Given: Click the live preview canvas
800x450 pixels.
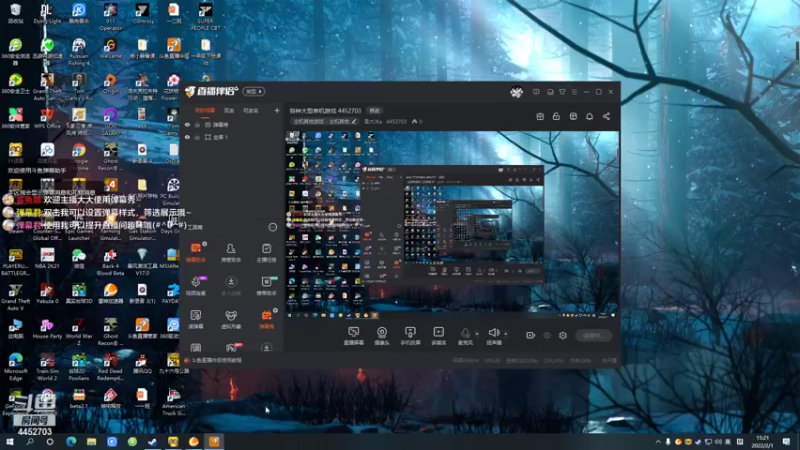Looking at the screenshot, I should (x=452, y=225).
